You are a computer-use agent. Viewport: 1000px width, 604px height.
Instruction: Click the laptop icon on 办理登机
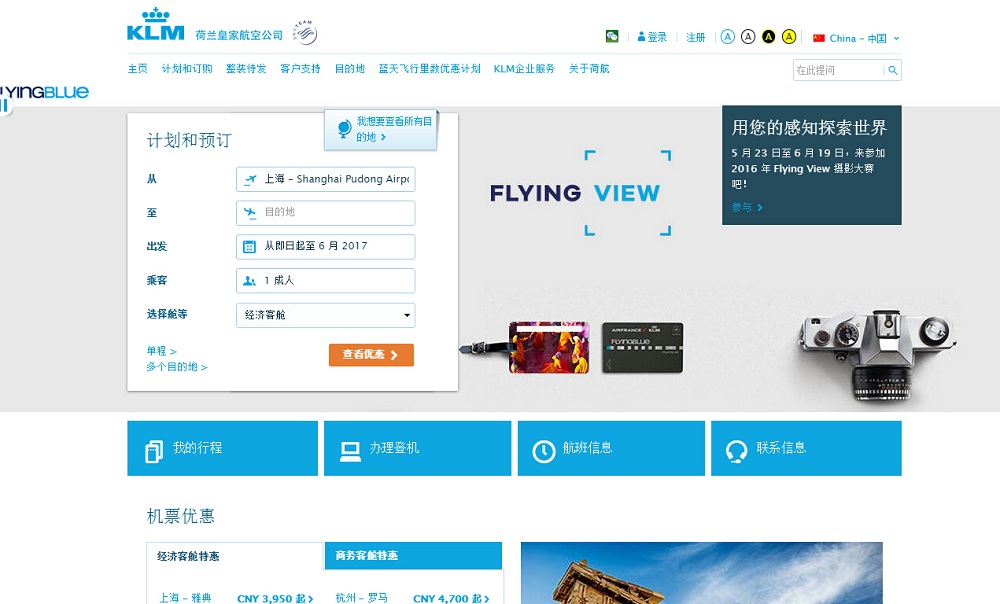(x=350, y=452)
